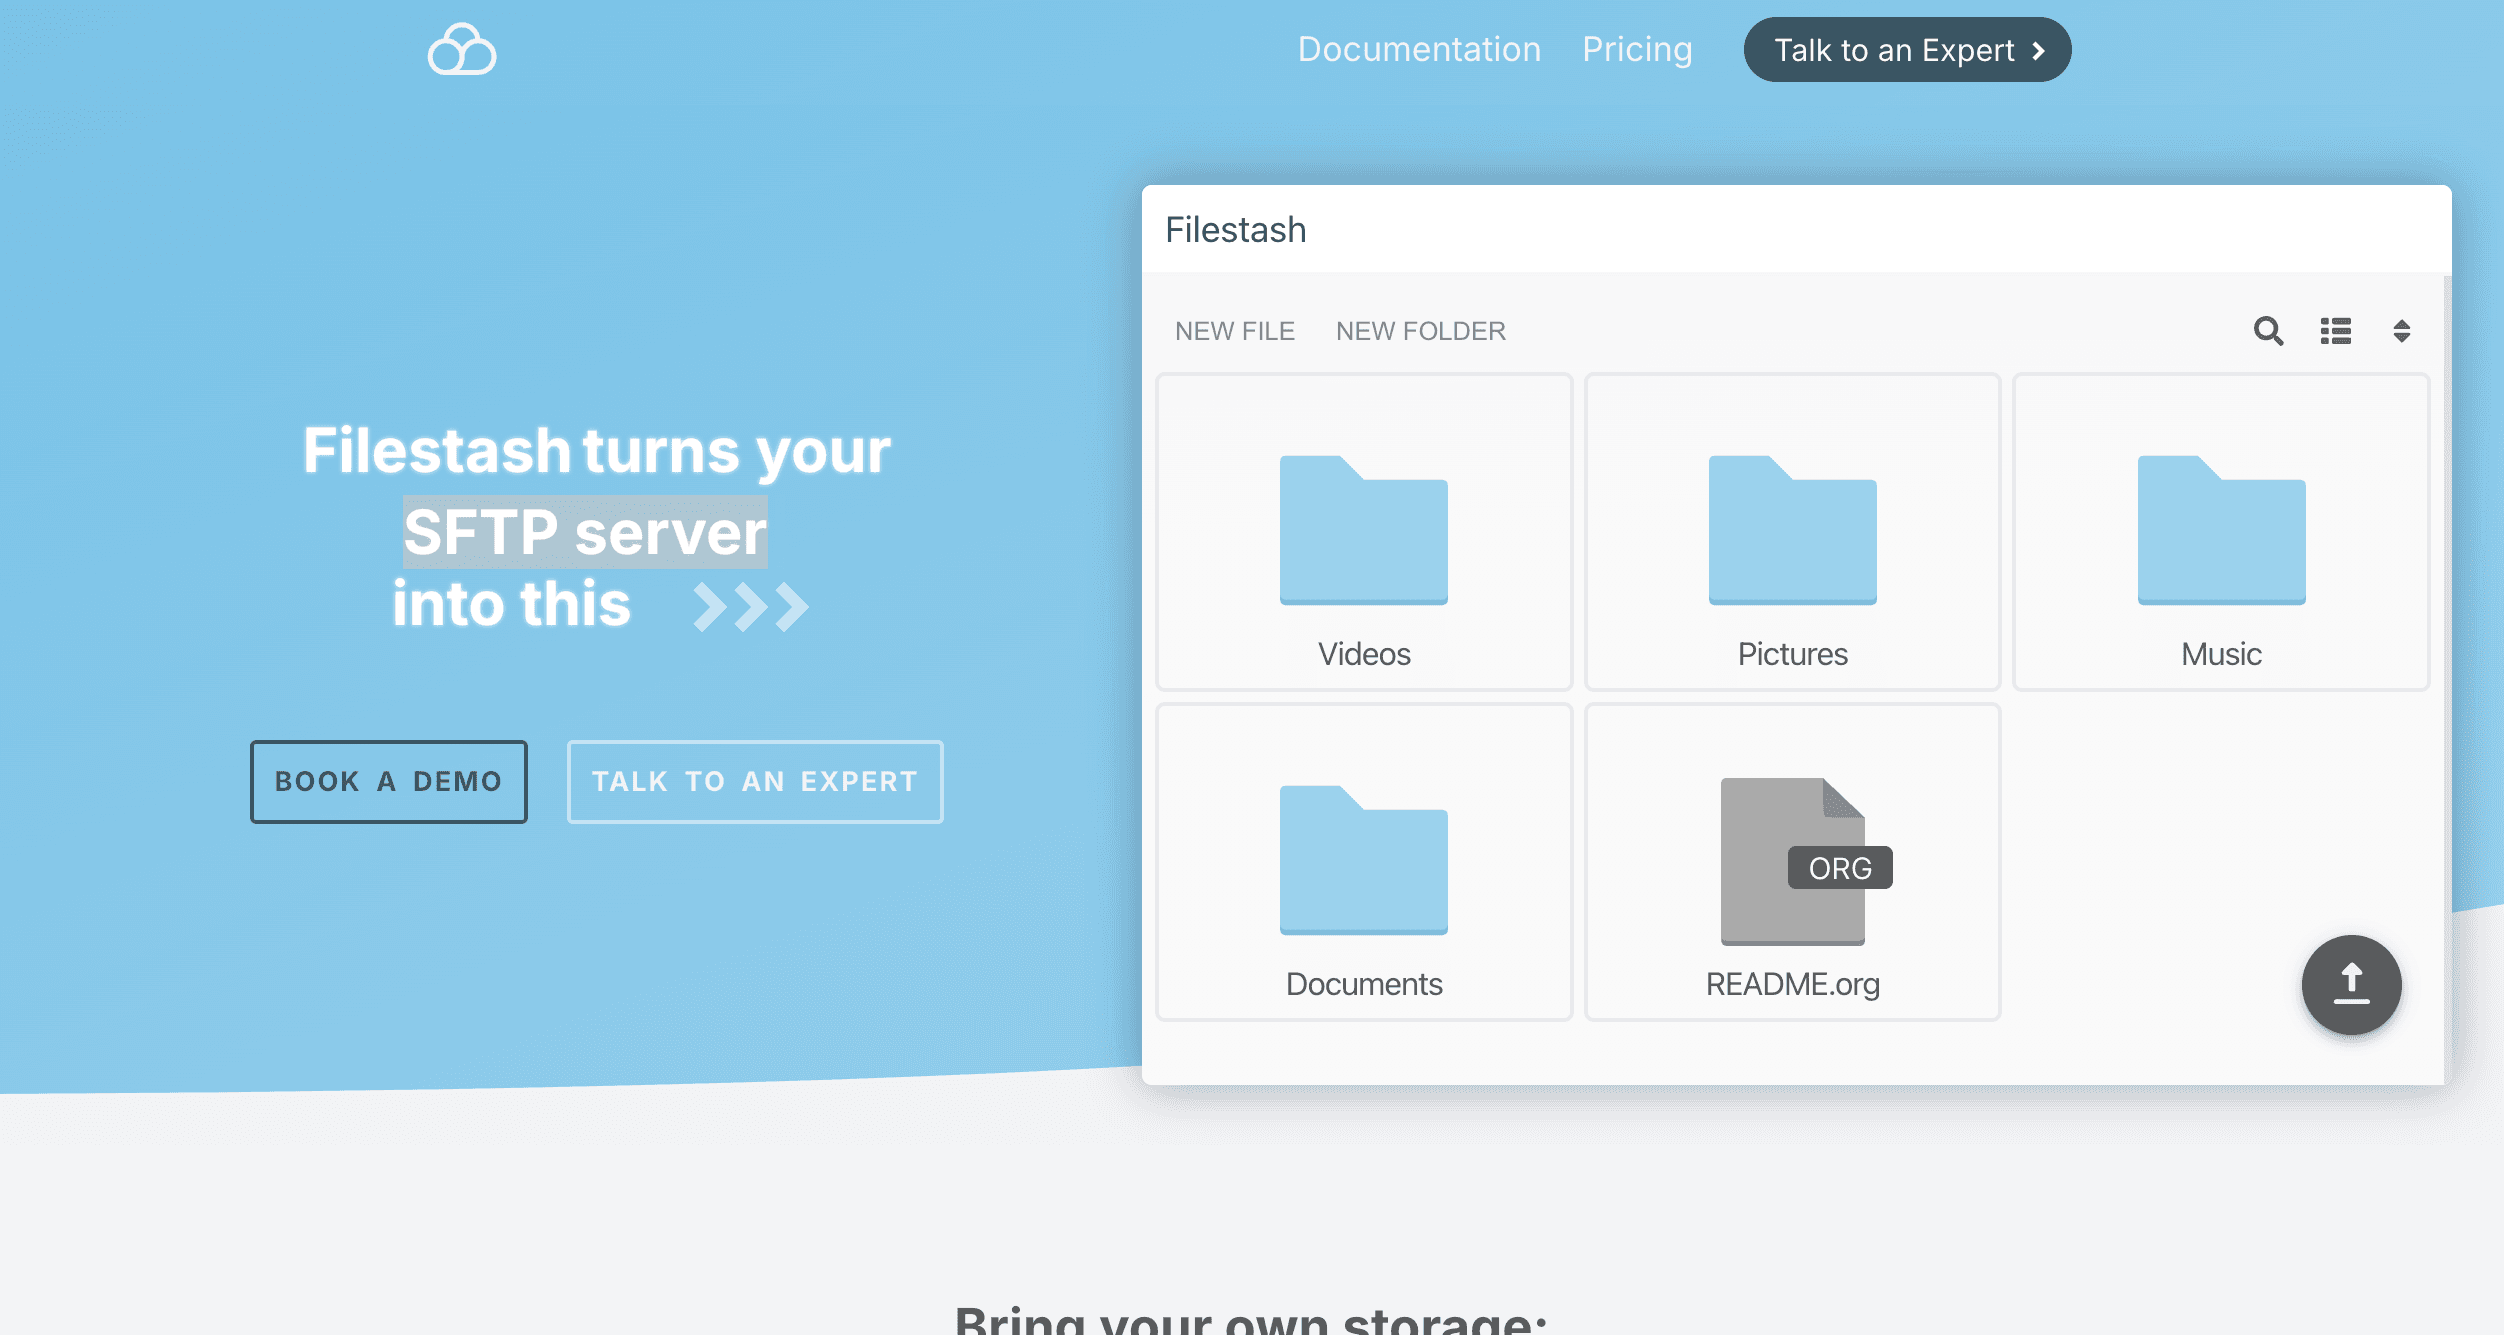Click the Filestash title in the demo panel
The height and width of the screenshot is (1335, 2504).
click(1235, 230)
